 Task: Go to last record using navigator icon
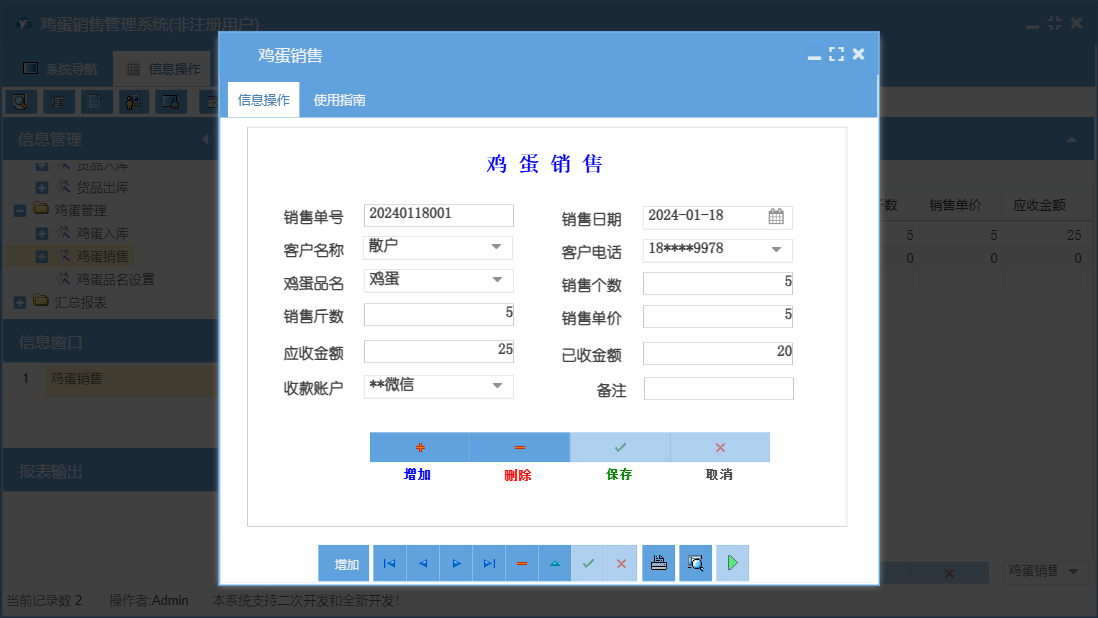489,563
